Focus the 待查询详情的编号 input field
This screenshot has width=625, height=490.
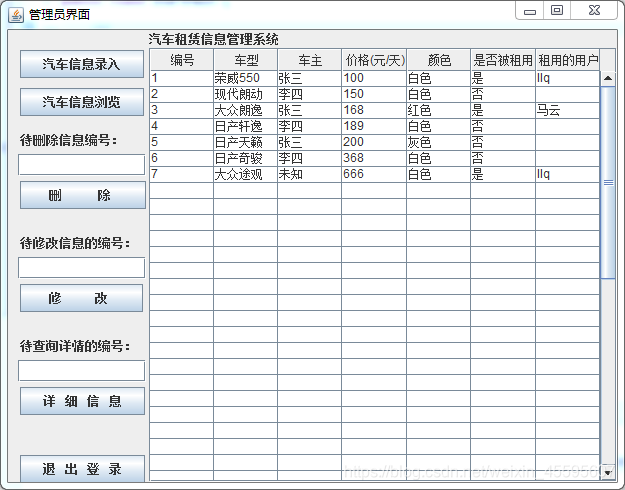click(x=81, y=371)
